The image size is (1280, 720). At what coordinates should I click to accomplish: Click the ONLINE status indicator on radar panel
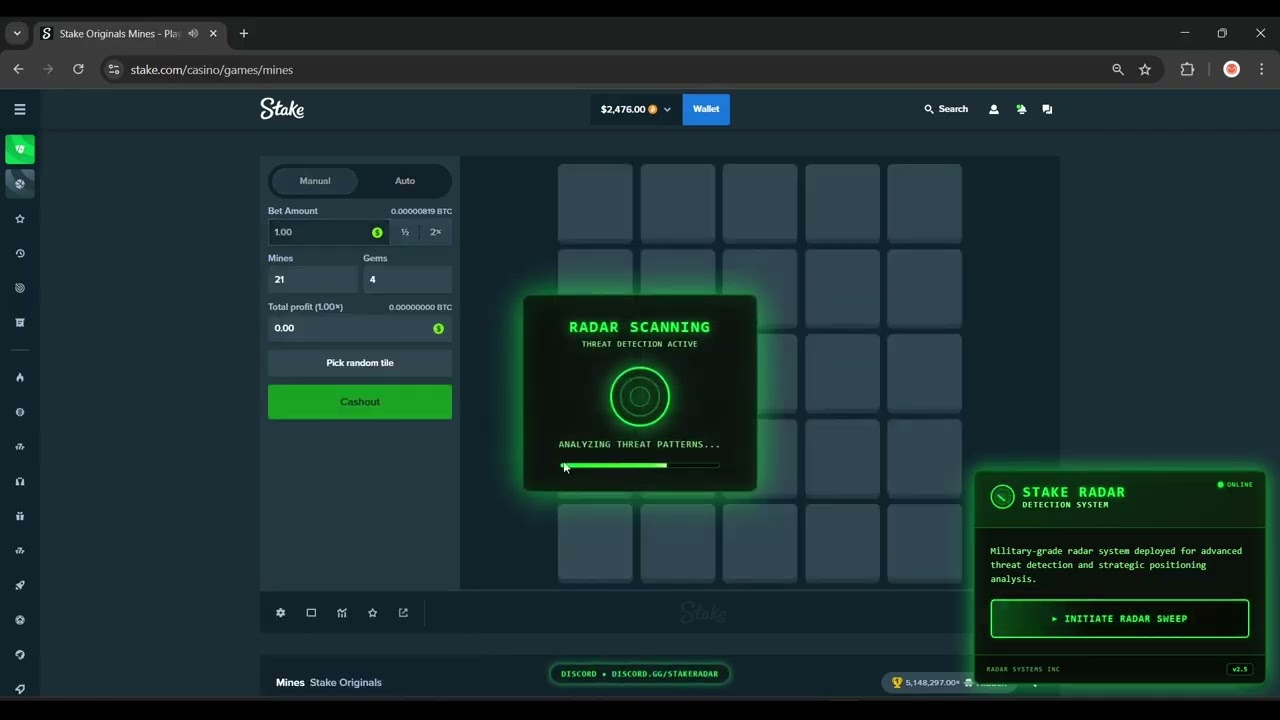tap(1235, 485)
